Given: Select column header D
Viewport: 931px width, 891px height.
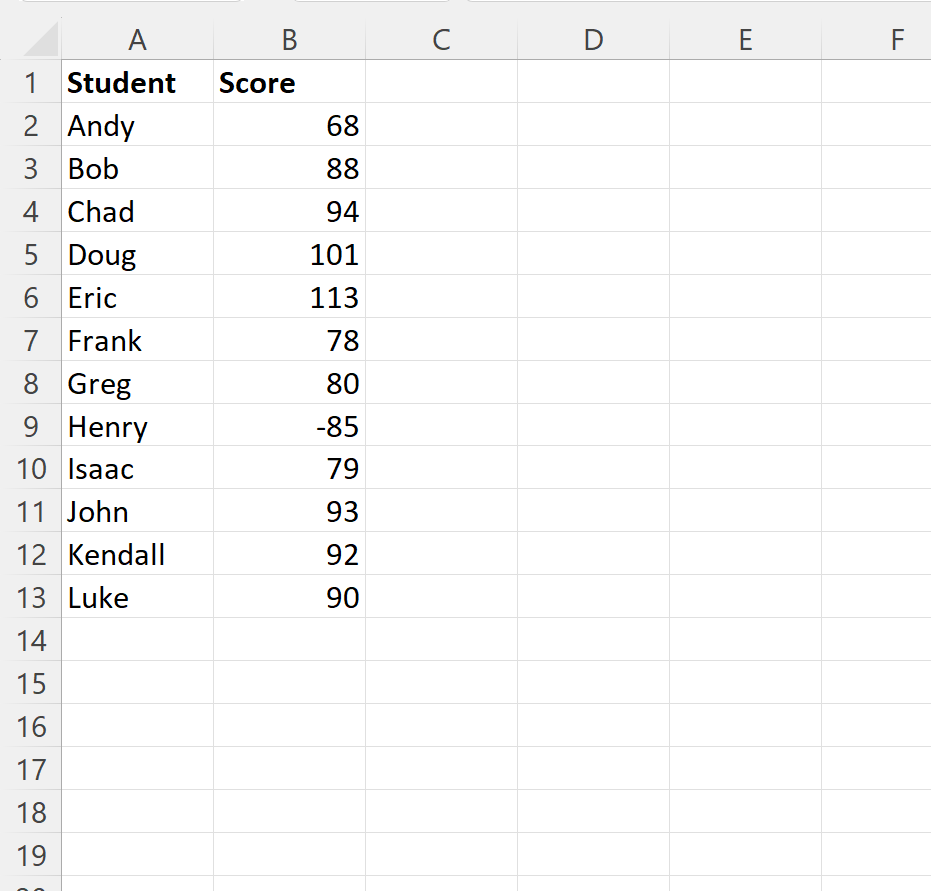Looking at the screenshot, I should [593, 40].
